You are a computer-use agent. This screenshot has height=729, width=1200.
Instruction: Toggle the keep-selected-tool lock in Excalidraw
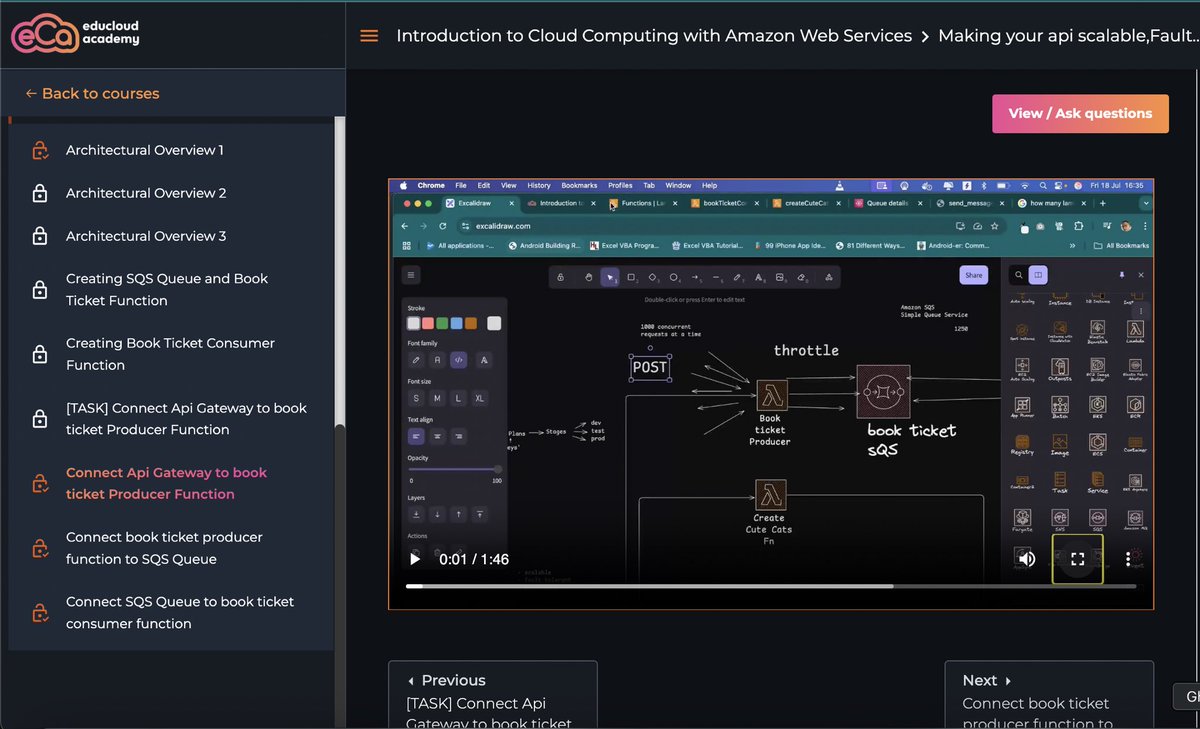point(560,277)
